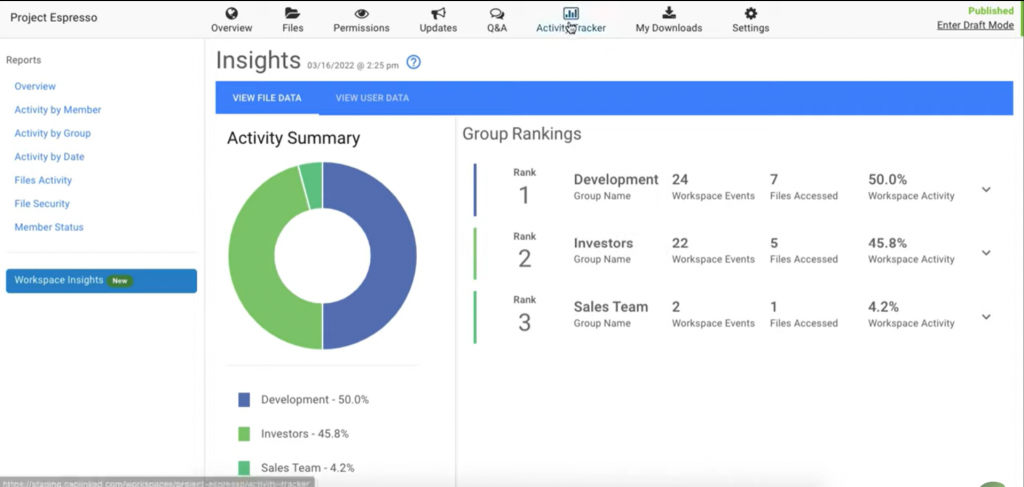1024x487 pixels.
Task: Click the Overview globe icon
Action: 231,13
